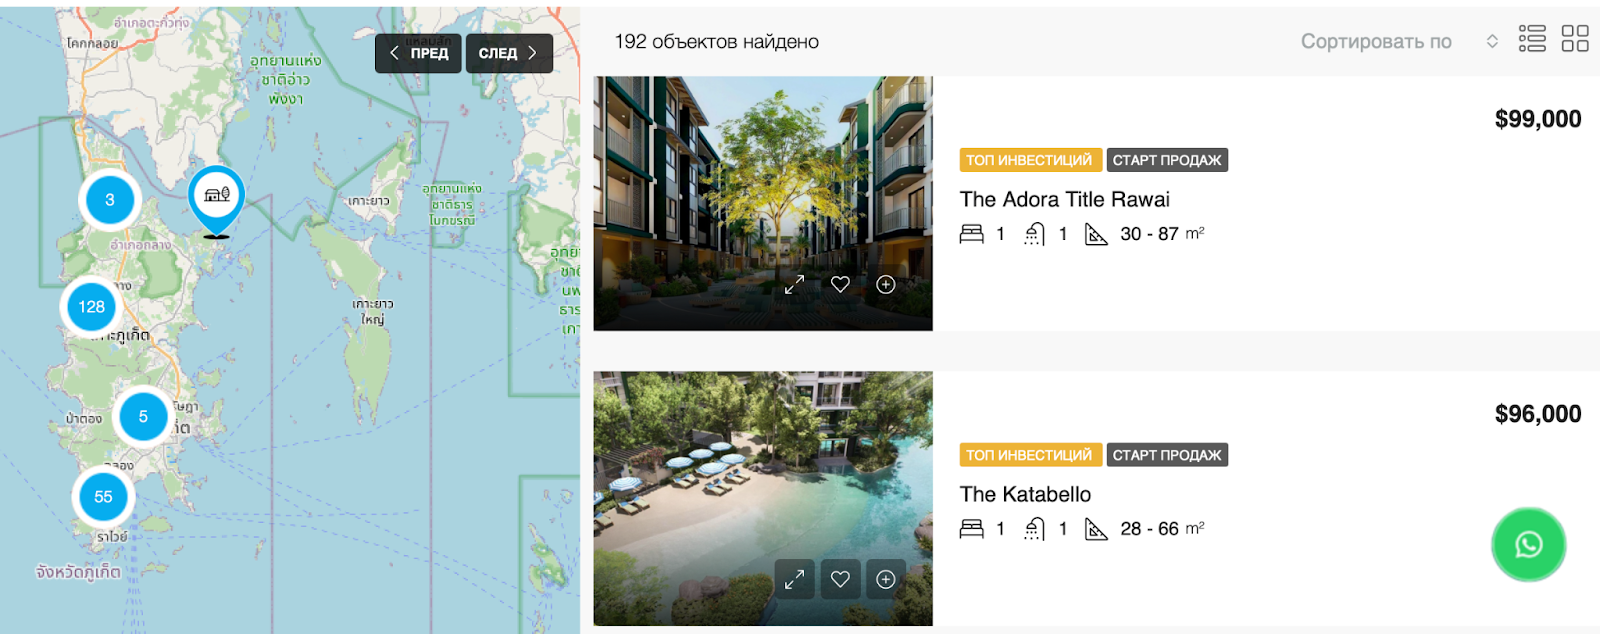Open The Katabello listing title
This screenshot has width=1600, height=634.
point(1025,495)
